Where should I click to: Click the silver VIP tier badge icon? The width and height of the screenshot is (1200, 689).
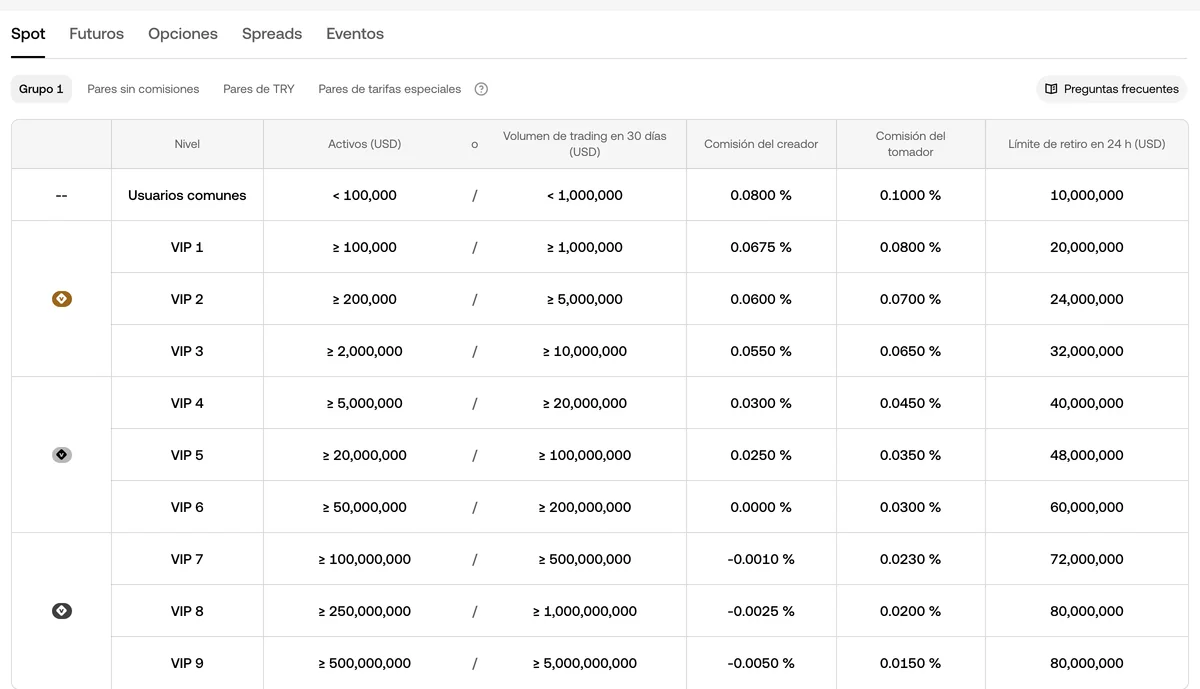point(62,455)
